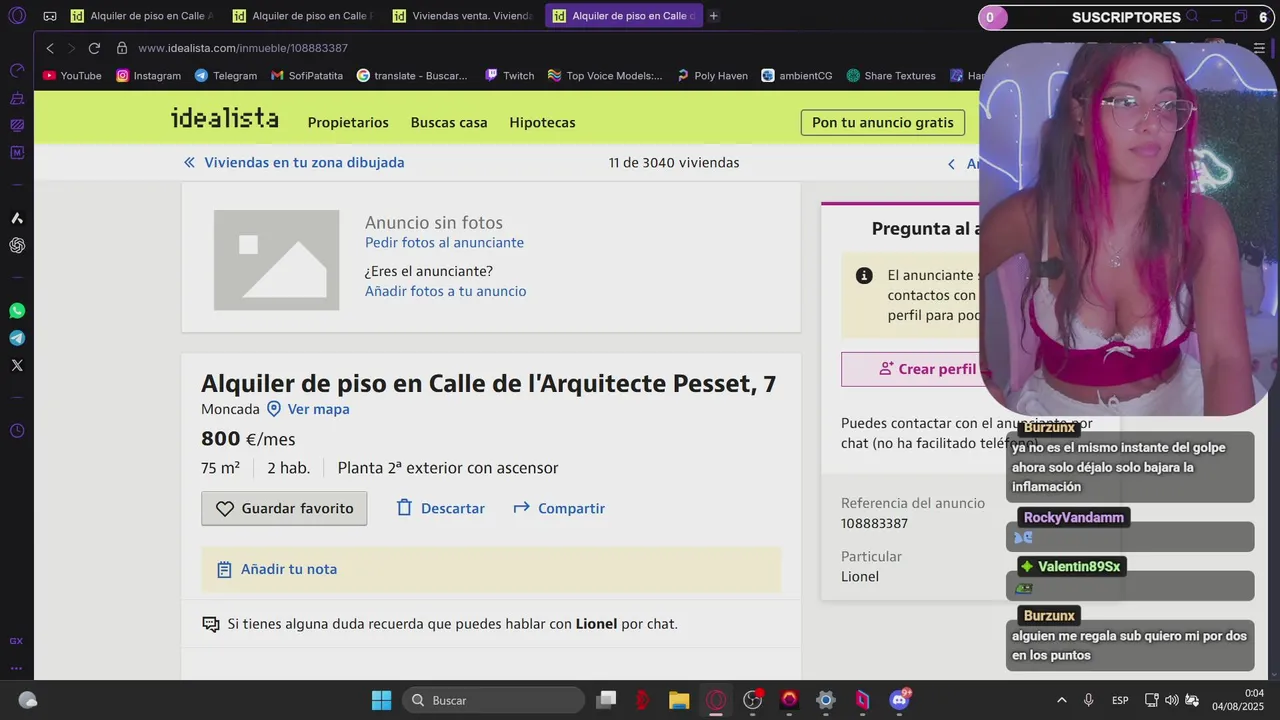Open the ESP language indicator

pyautogui.click(x=1120, y=700)
